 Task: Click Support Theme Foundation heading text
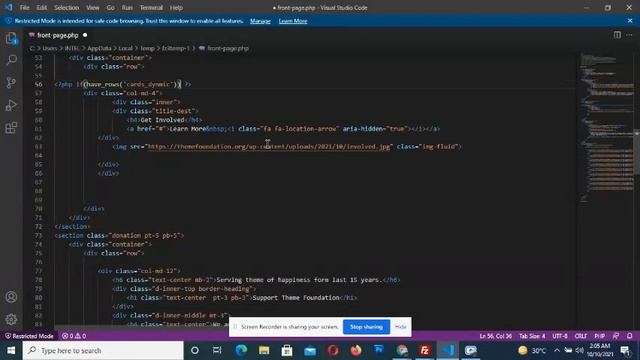click(296, 298)
